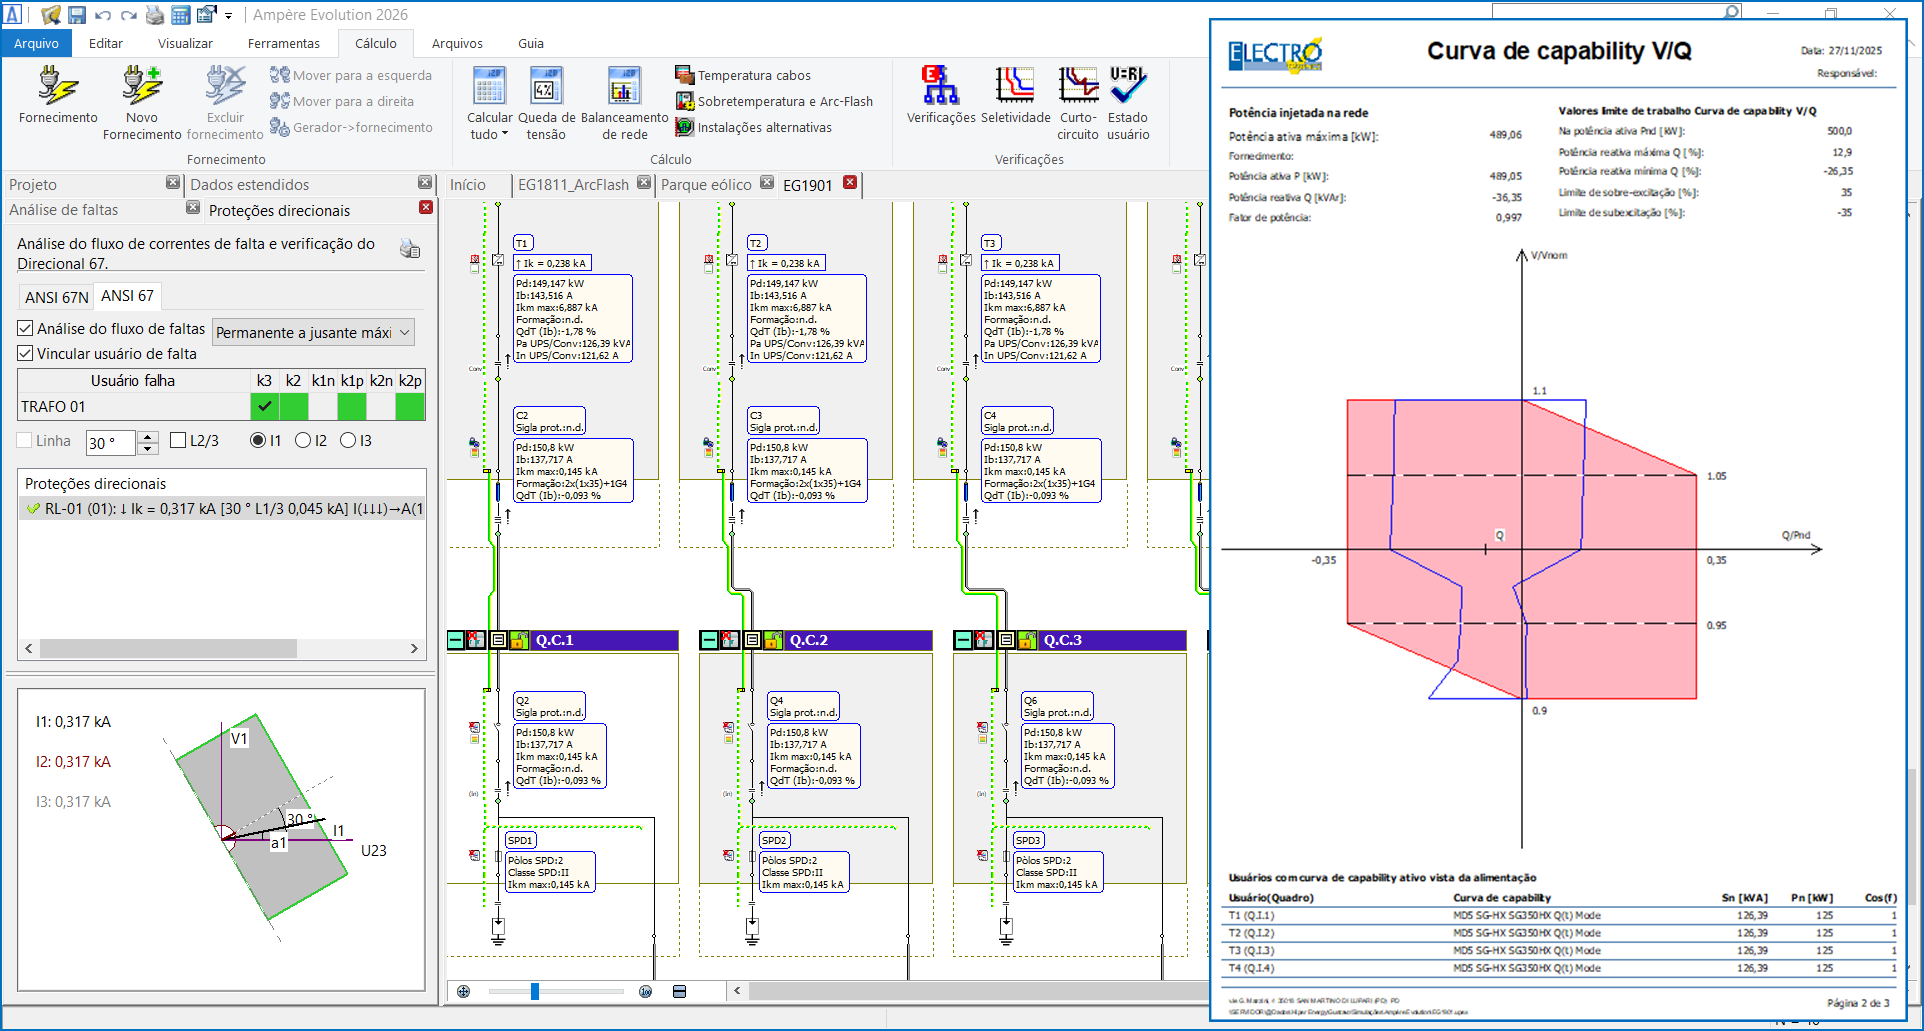Adjust the diagram zoom slider
1924x1031 pixels.
[x=535, y=991]
